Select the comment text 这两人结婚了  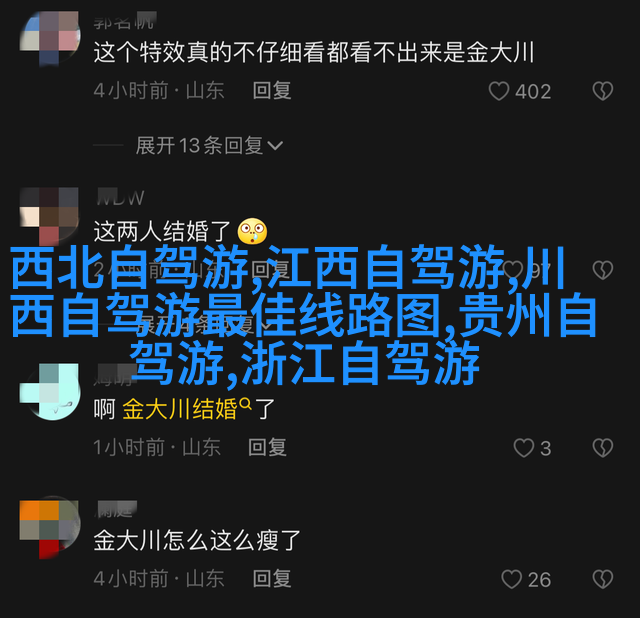pyautogui.click(x=163, y=231)
